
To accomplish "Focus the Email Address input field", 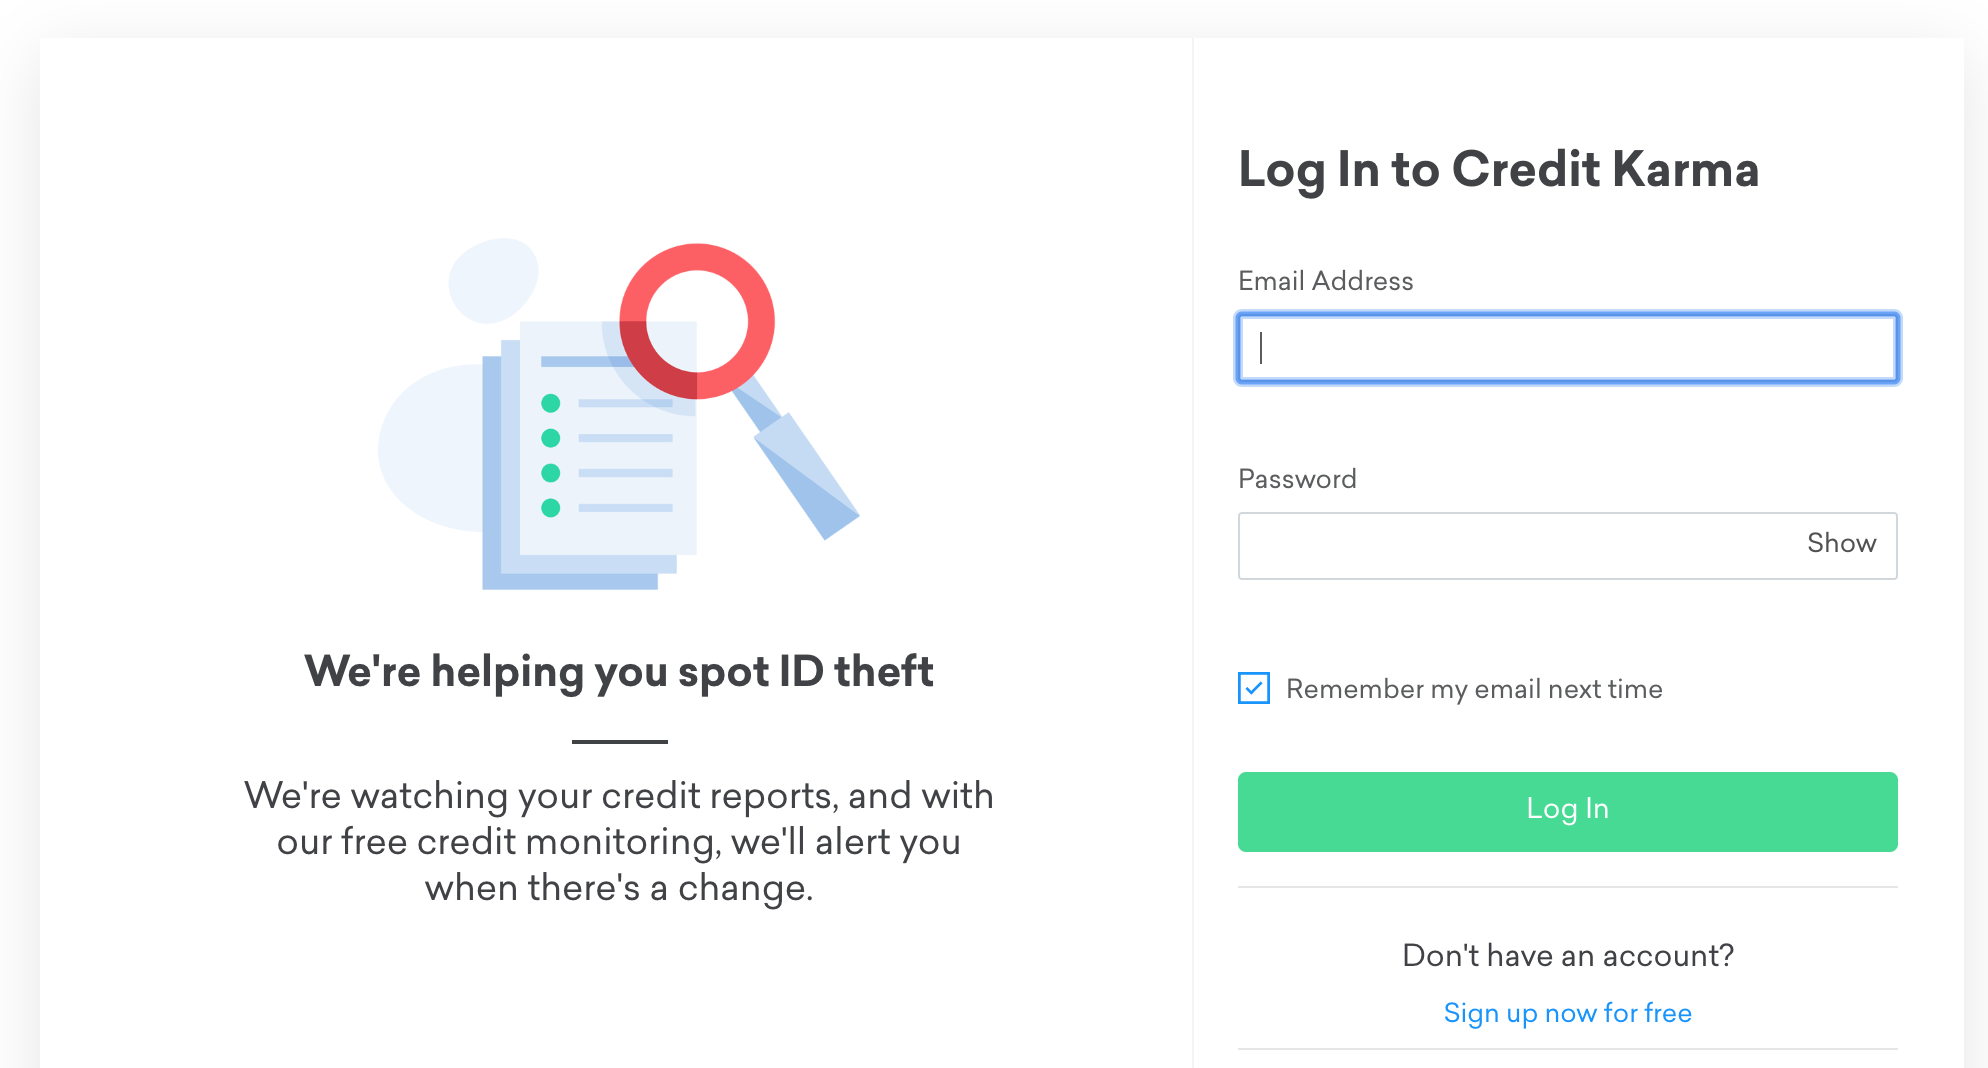I will pos(1567,348).
